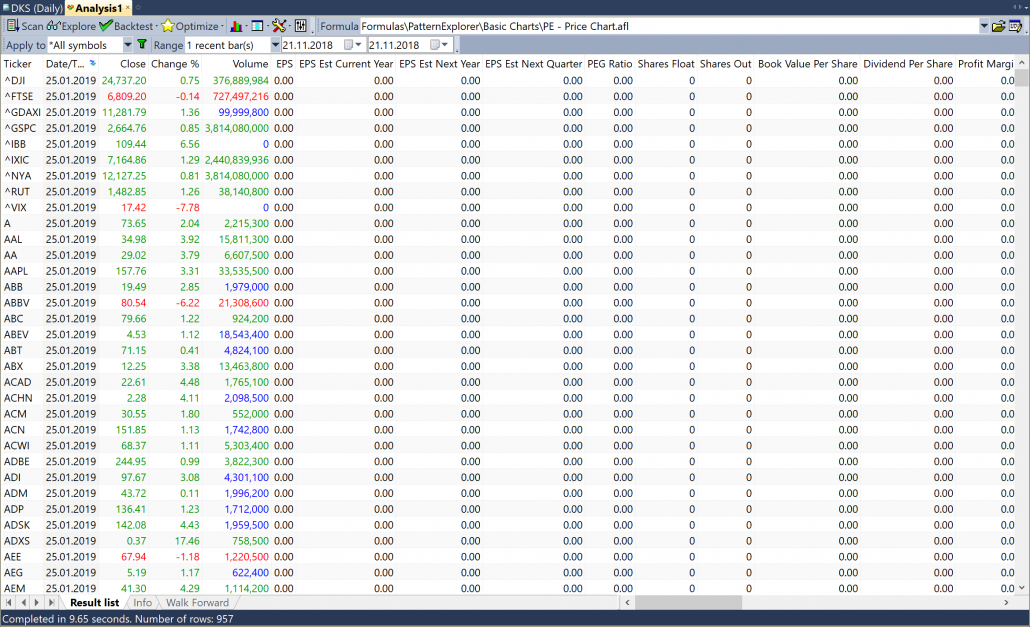Expand the Apply to symbols dropdown
Image resolution: width=1030 pixels, height=627 pixels.
[128, 45]
